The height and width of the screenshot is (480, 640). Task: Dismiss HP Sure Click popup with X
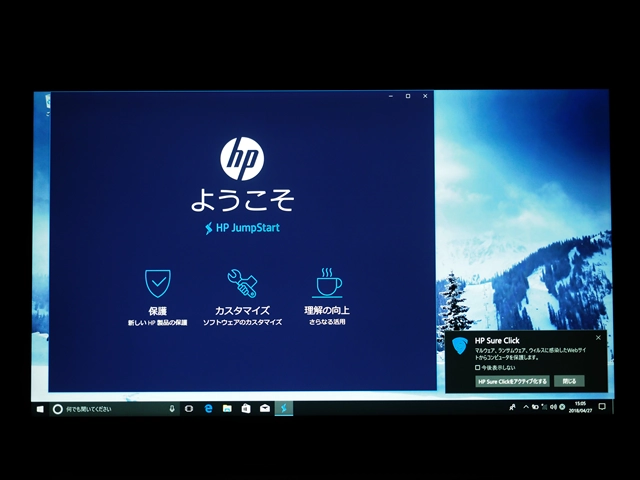click(x=598, y=338)
